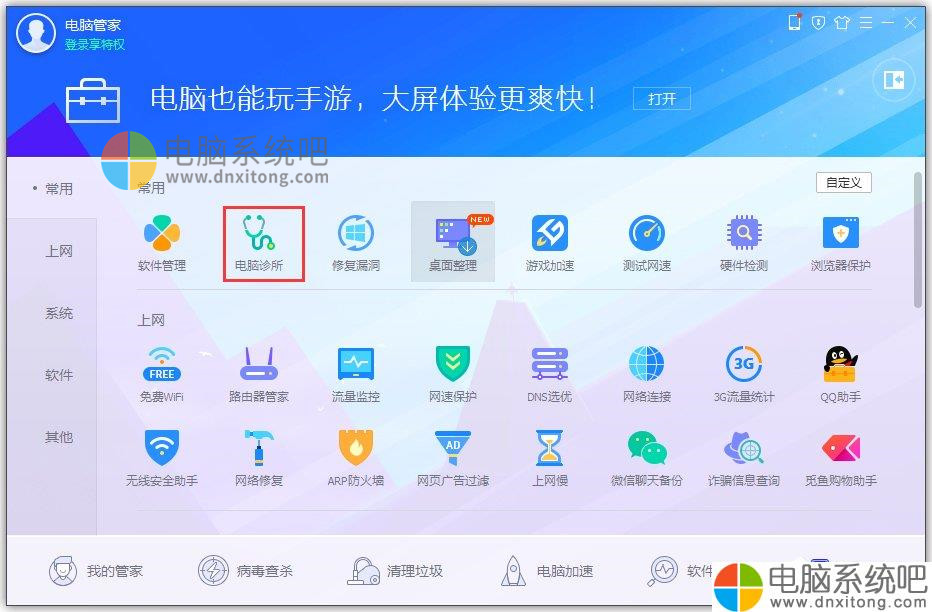Image resolution: width=932 pixels, height=612 pixels.
Task: Open the main menu hamburger icon
Action: (865, 23)
